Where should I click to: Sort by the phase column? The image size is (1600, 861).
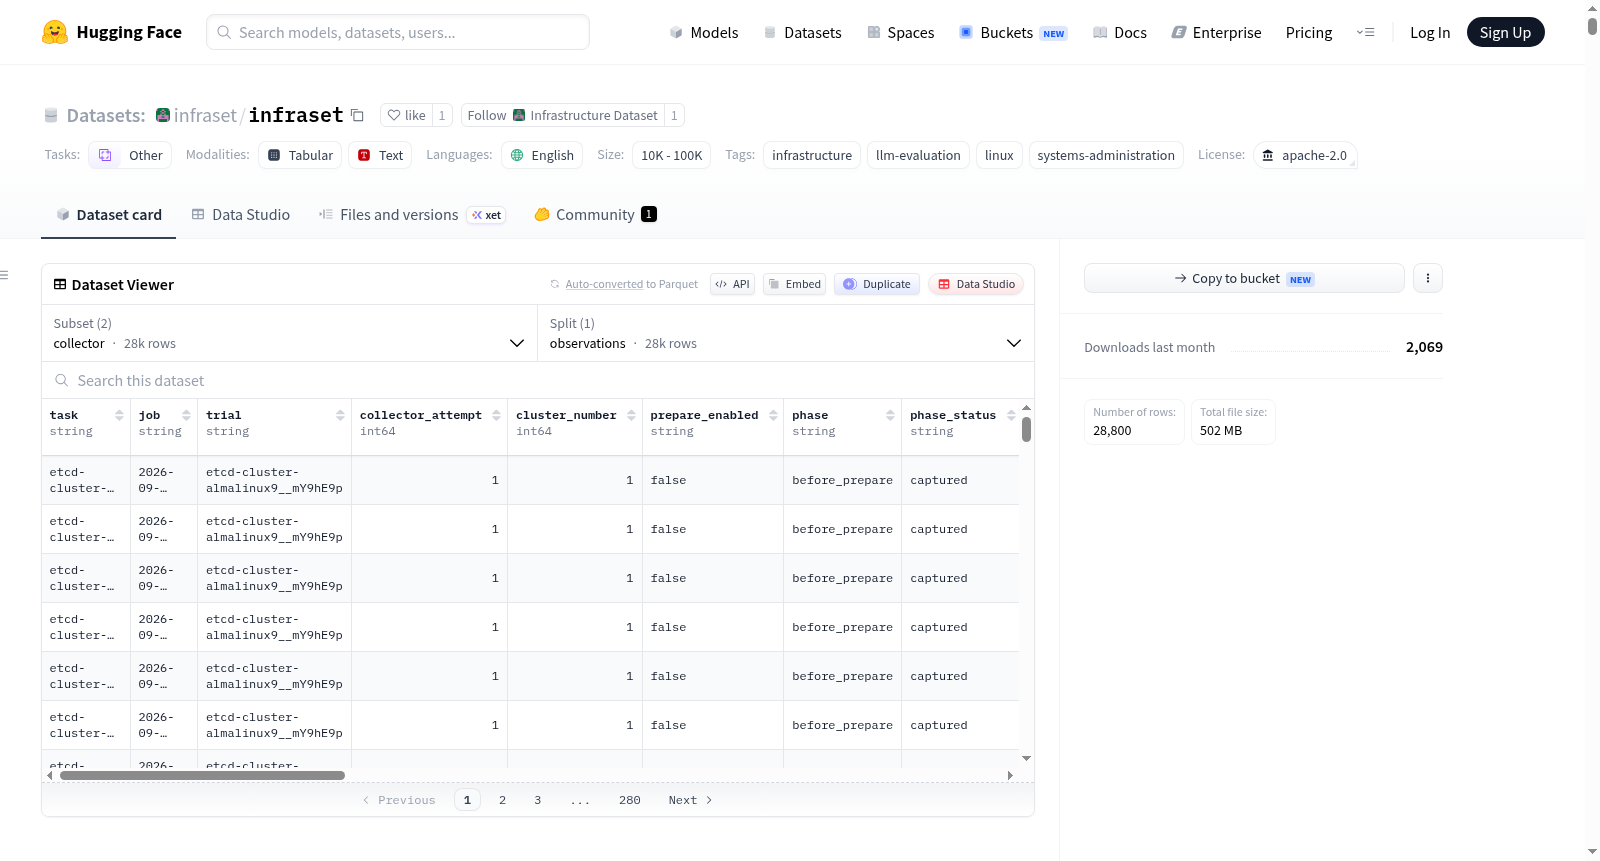(890, 415)
